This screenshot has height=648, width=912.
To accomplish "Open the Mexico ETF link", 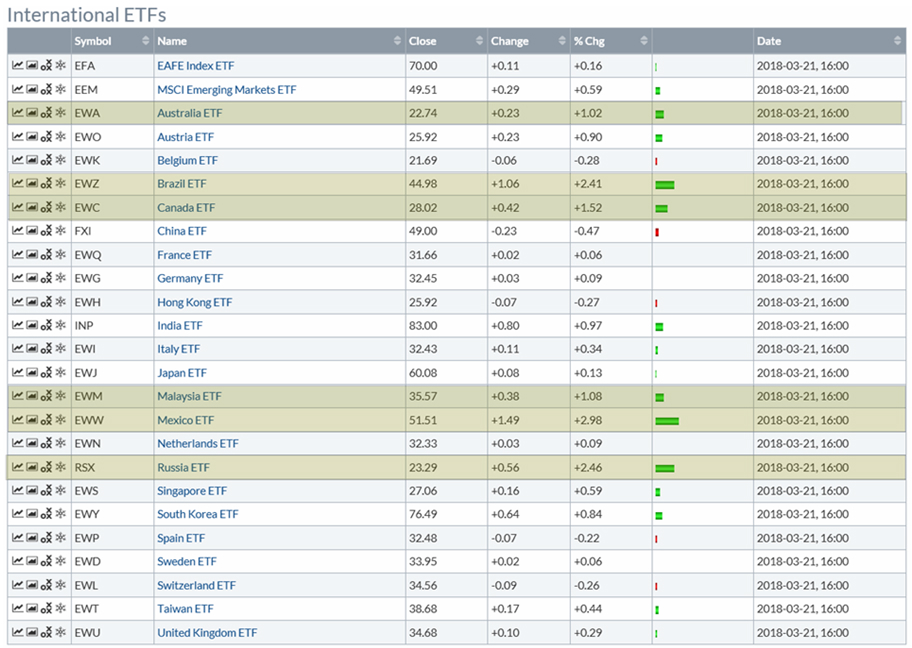I will click(x=185, y=420).
